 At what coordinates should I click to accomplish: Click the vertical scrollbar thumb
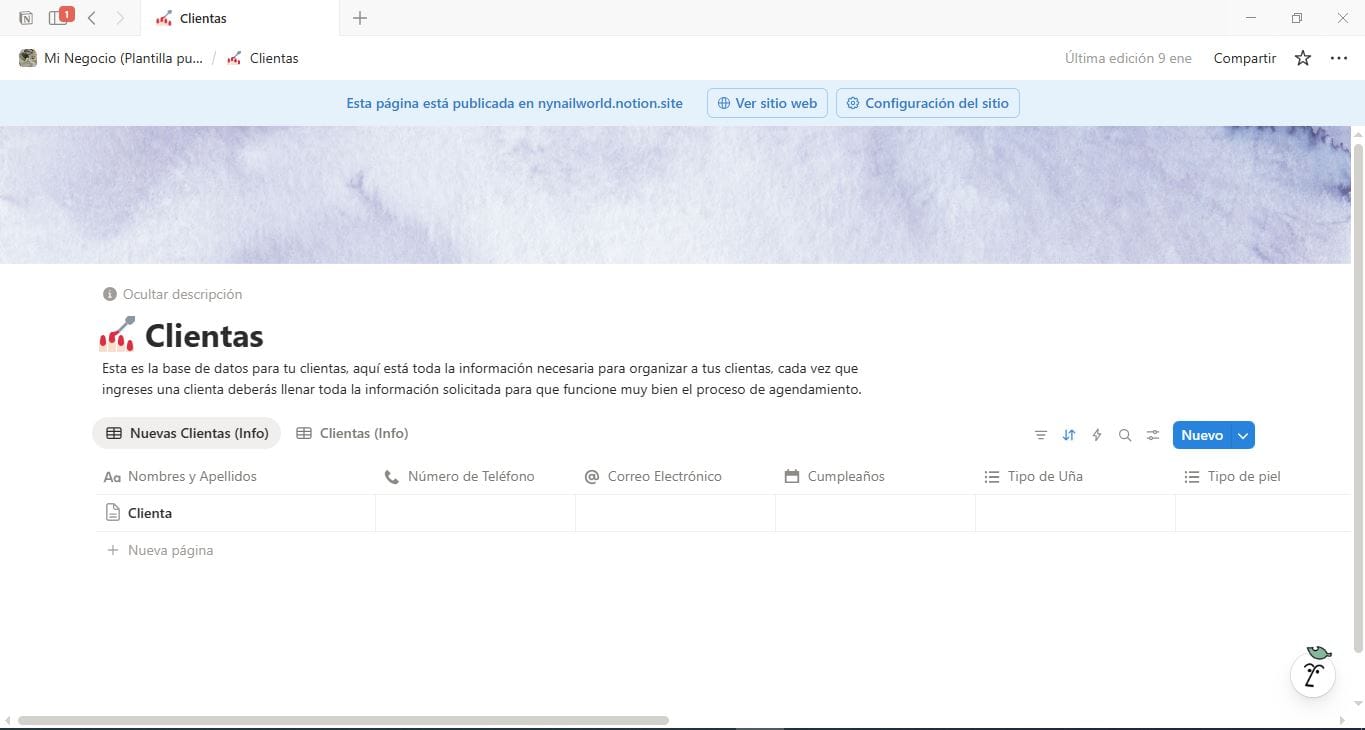(x=1358, y=398)
